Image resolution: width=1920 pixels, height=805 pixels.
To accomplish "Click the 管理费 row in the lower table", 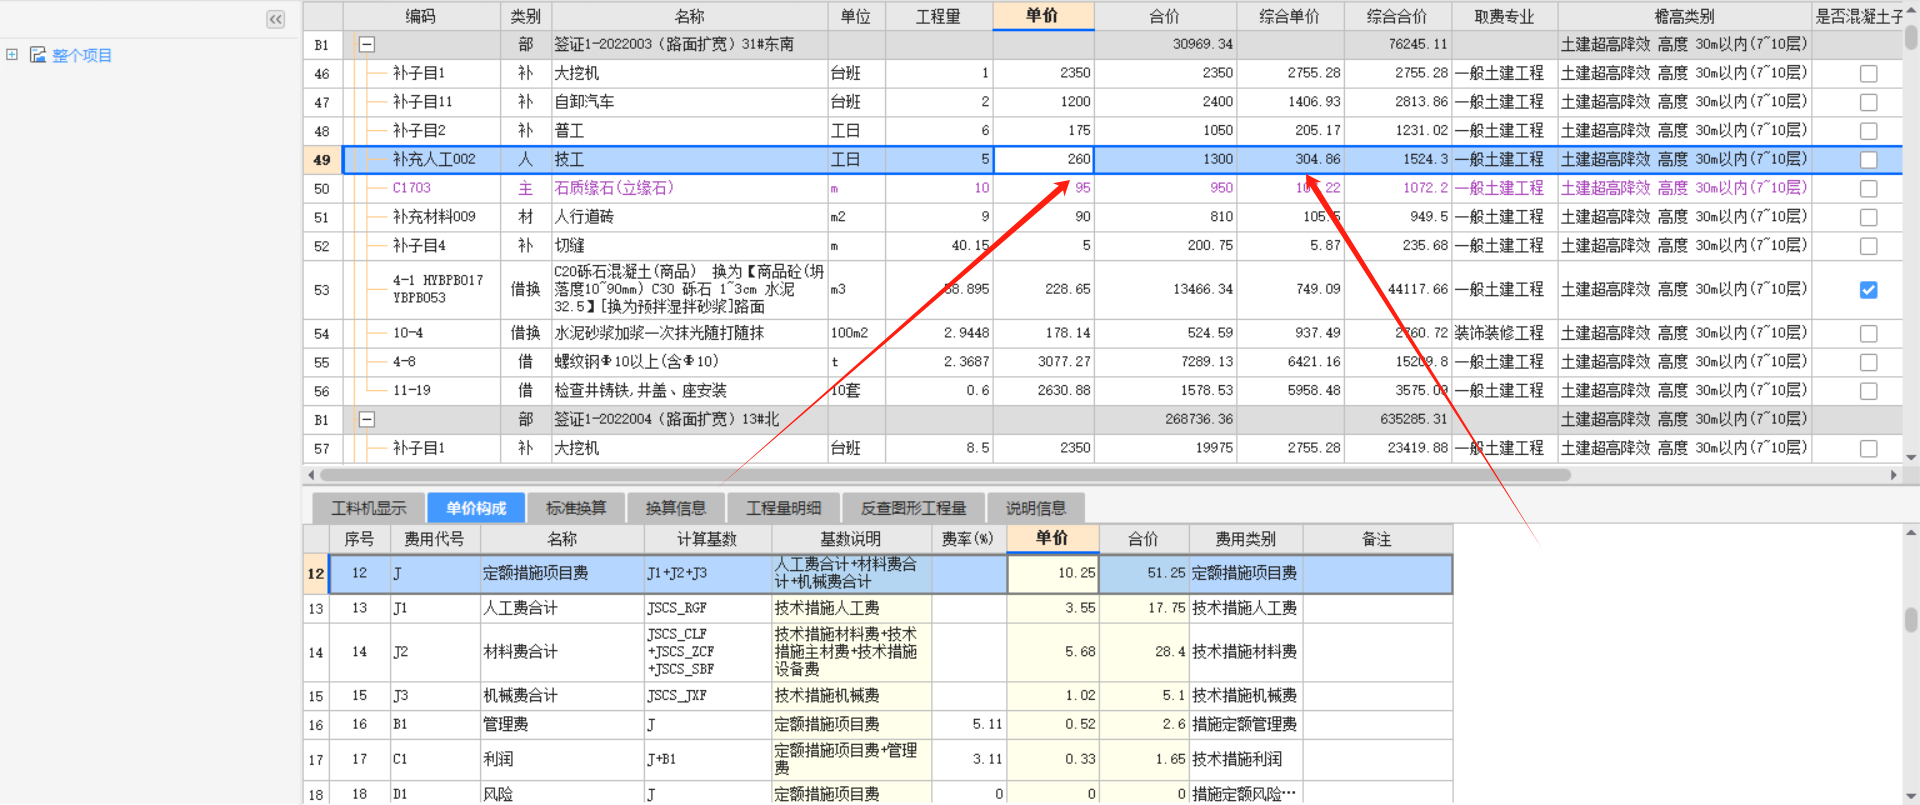I will pos(878,725).
